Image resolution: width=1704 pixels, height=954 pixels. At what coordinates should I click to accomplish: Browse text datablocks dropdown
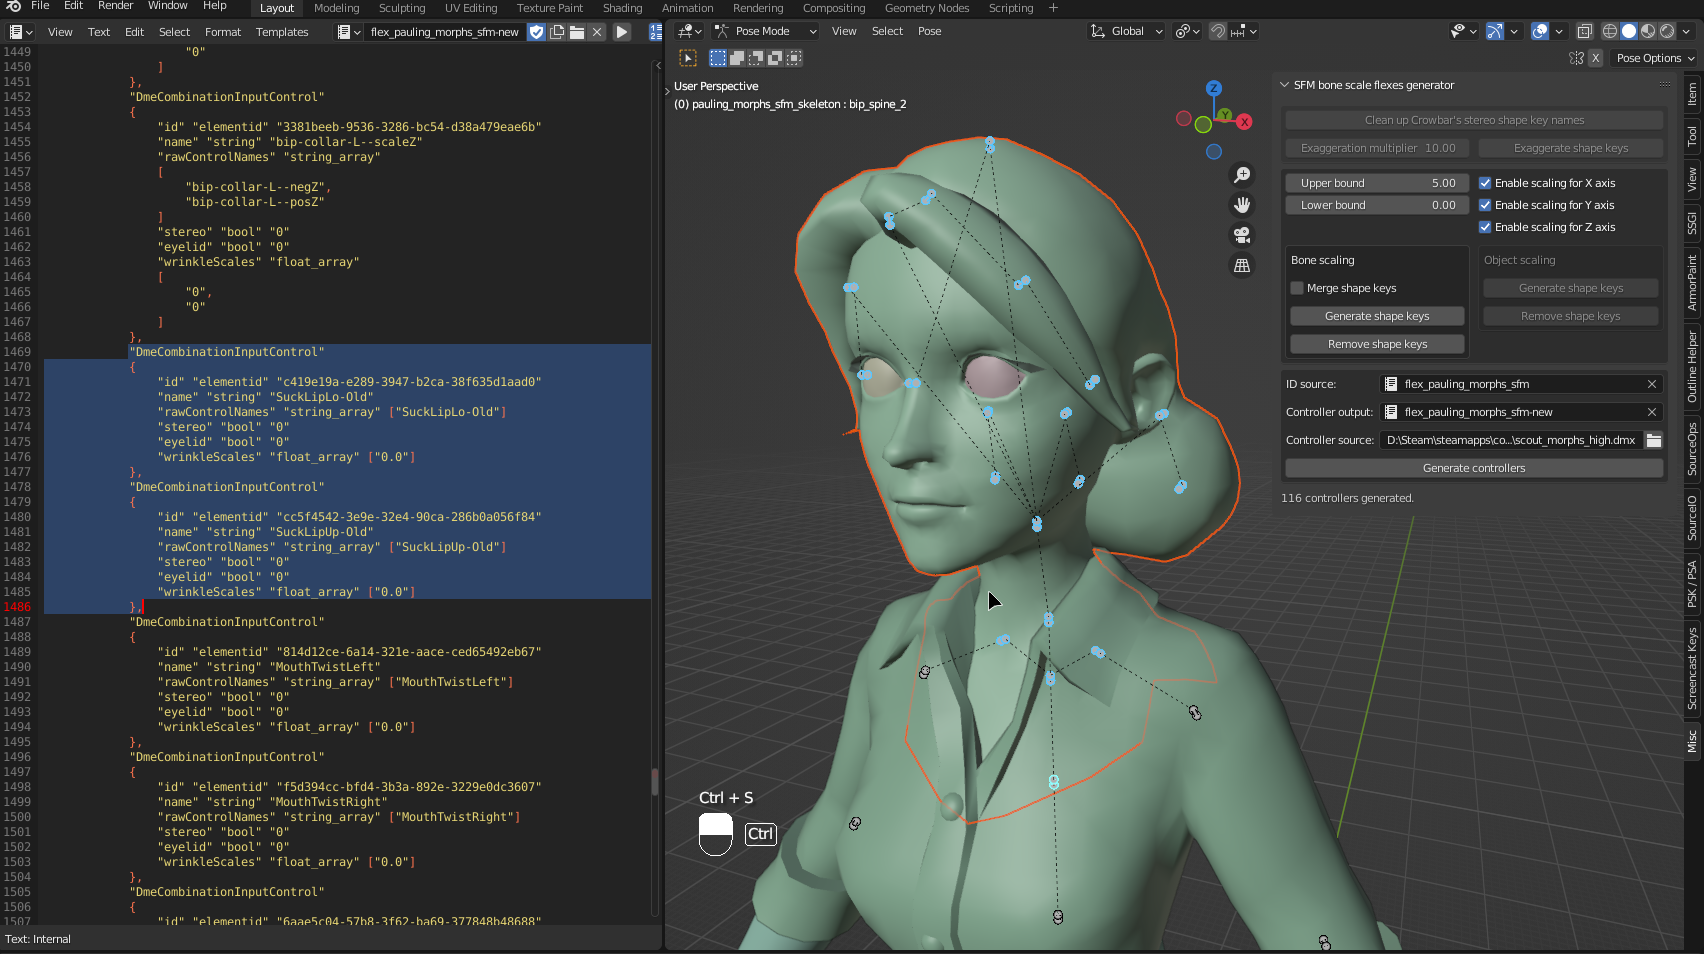click(349, 32)
